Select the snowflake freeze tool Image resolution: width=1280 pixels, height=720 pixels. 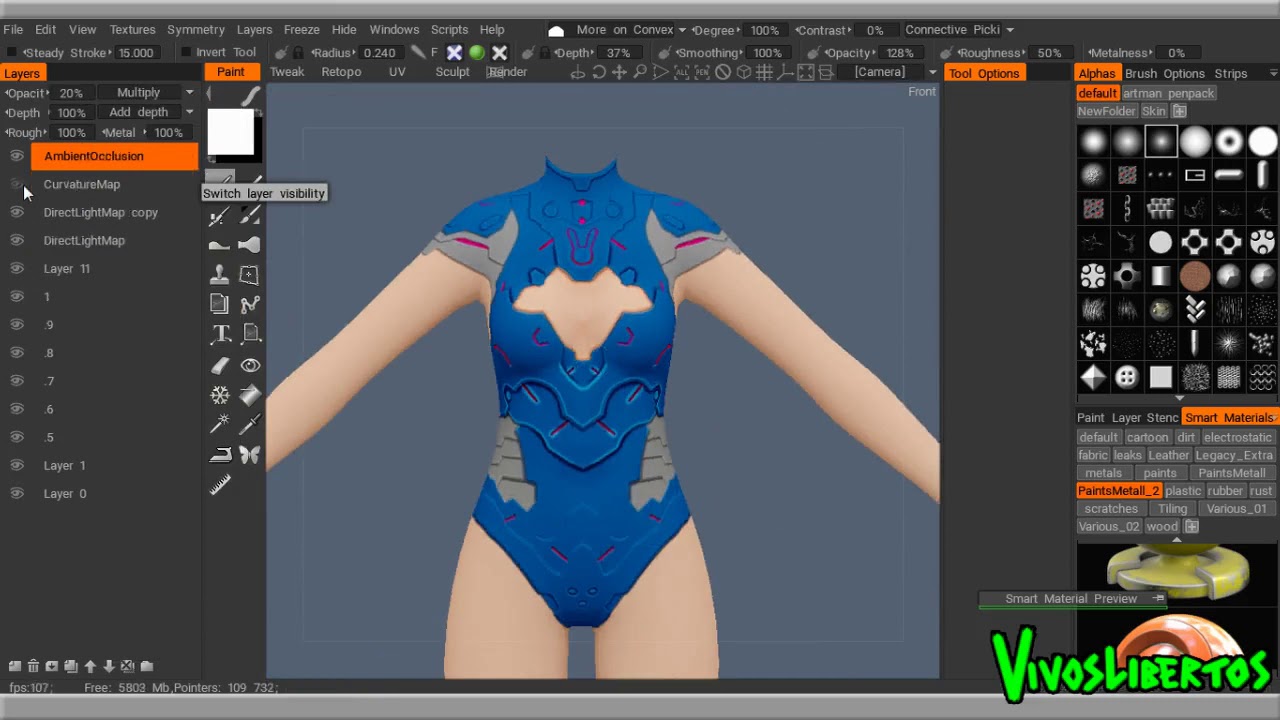tap(220, 395)
